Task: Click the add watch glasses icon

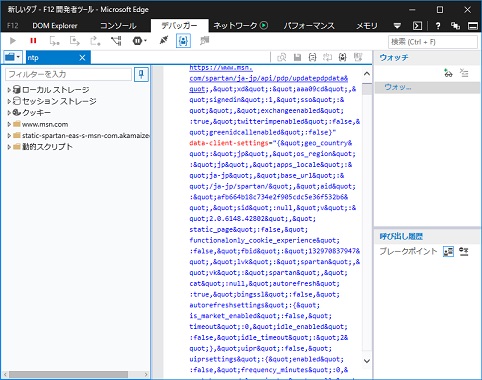Action: (x=448, y=73)
